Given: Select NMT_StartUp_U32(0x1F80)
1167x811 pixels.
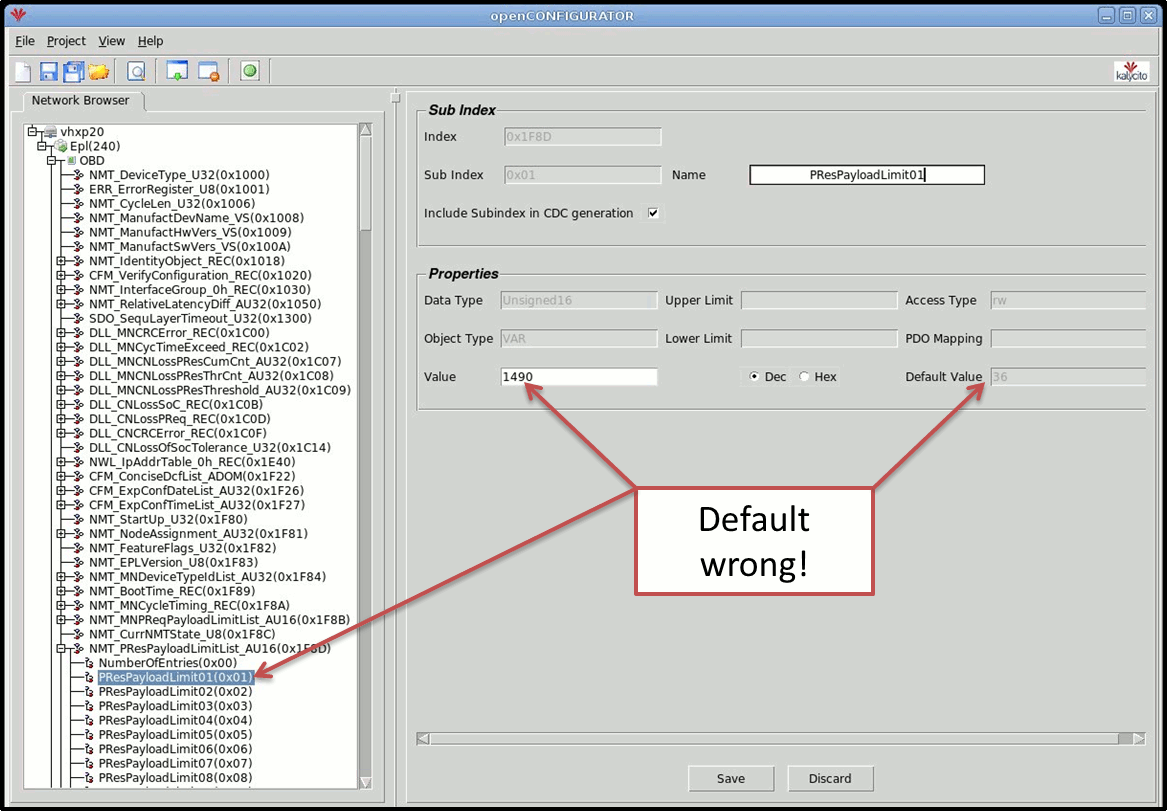Looking at the screenshot, I should coord(168,519).
